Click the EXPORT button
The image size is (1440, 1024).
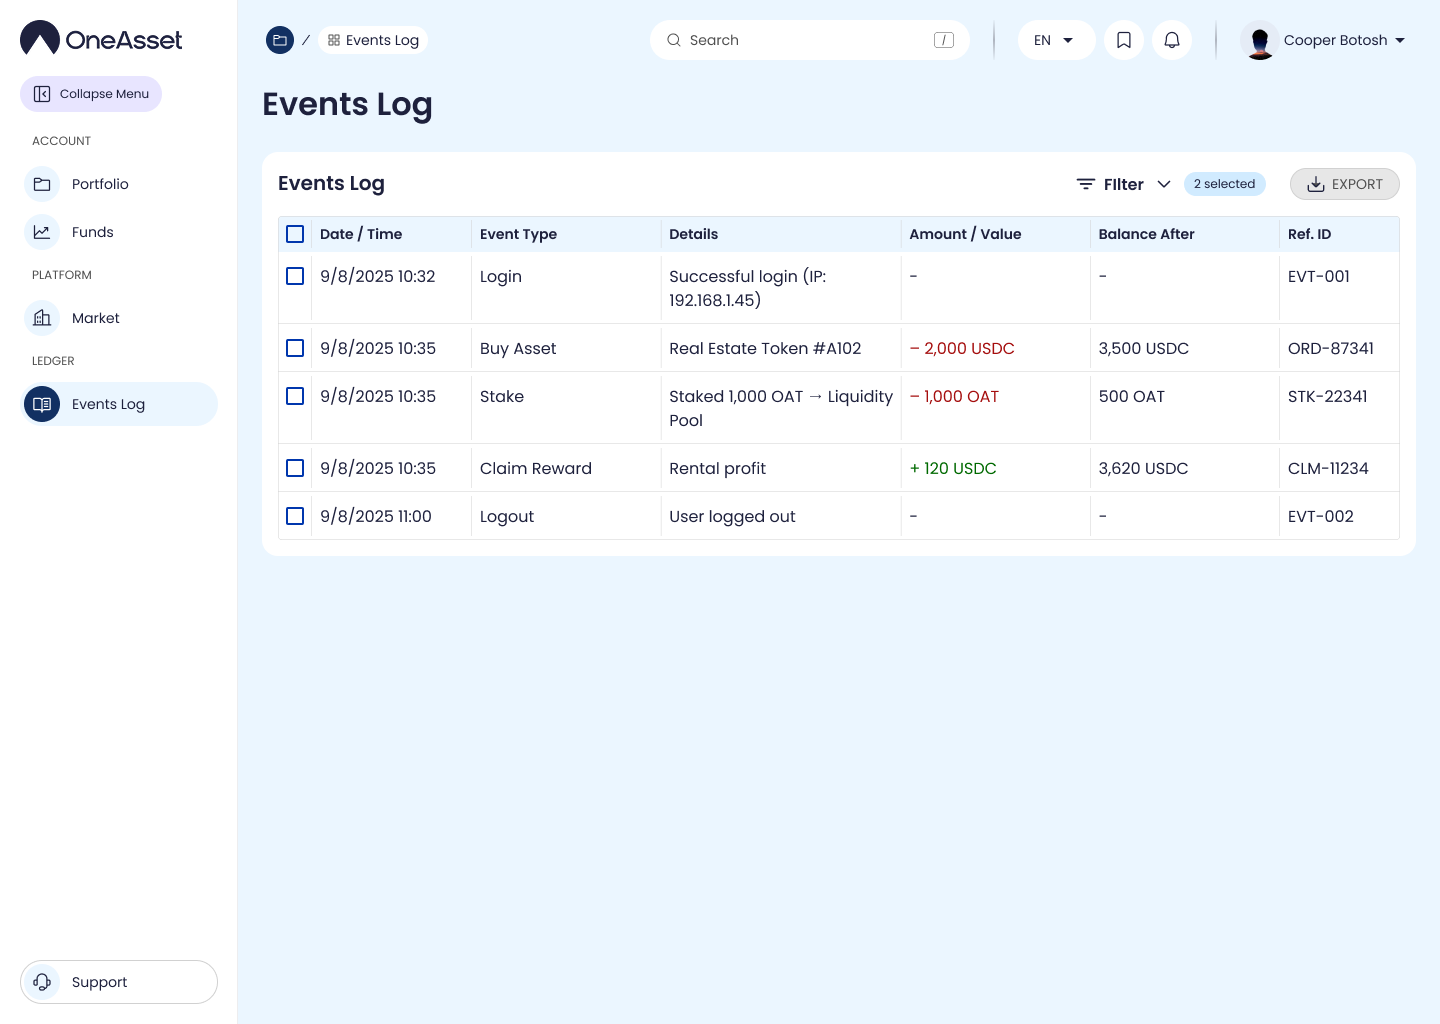pos(1344,184)
